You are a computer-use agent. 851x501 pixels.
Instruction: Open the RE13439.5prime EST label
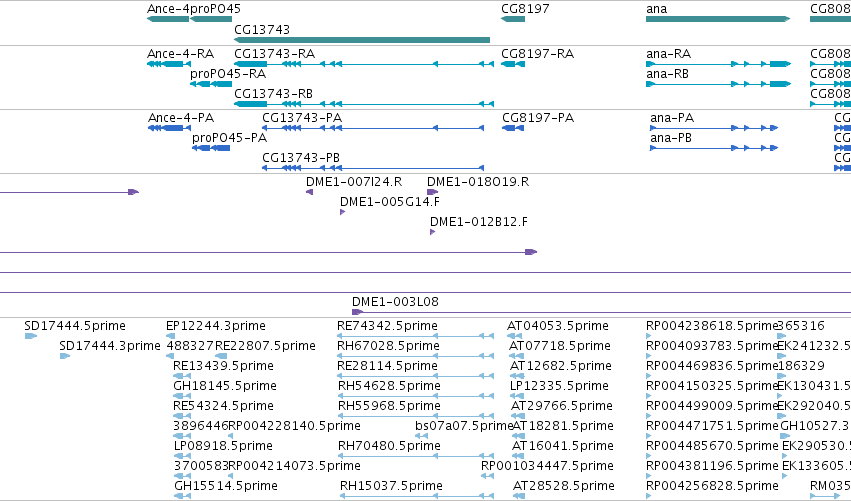click(223, 366)
